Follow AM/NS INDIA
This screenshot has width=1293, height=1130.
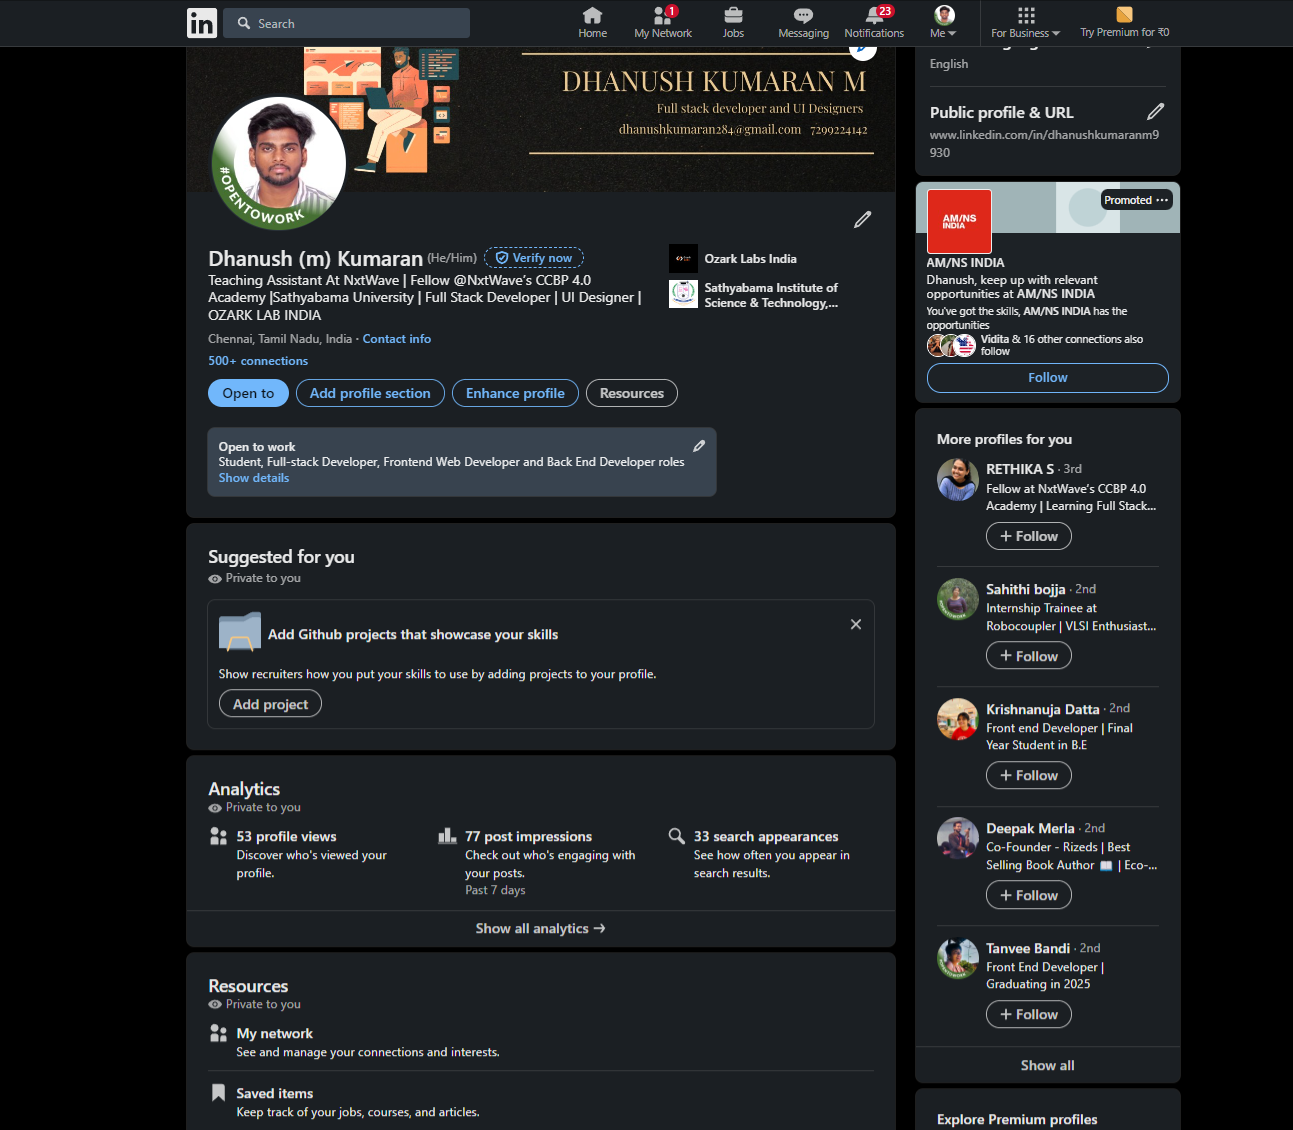click(1047, 378)
